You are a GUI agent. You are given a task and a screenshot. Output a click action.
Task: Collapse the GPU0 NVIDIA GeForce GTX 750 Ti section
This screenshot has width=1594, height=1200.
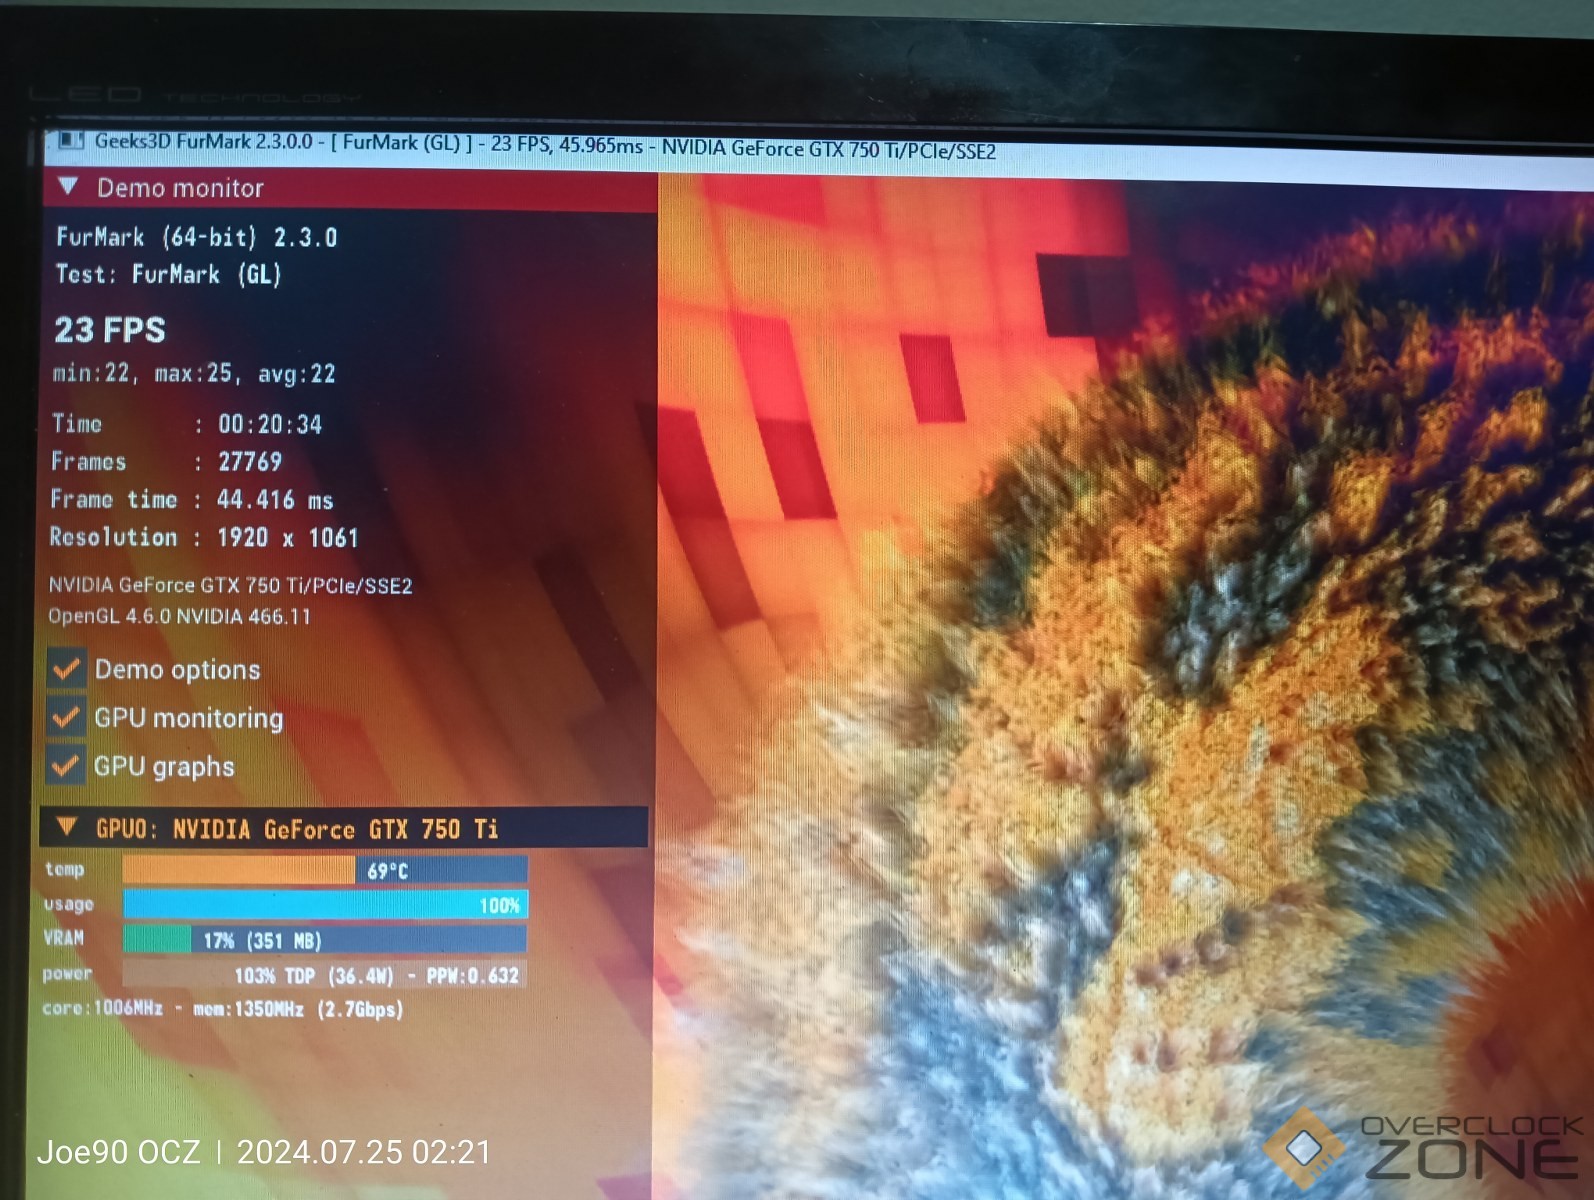pos(67,827)
